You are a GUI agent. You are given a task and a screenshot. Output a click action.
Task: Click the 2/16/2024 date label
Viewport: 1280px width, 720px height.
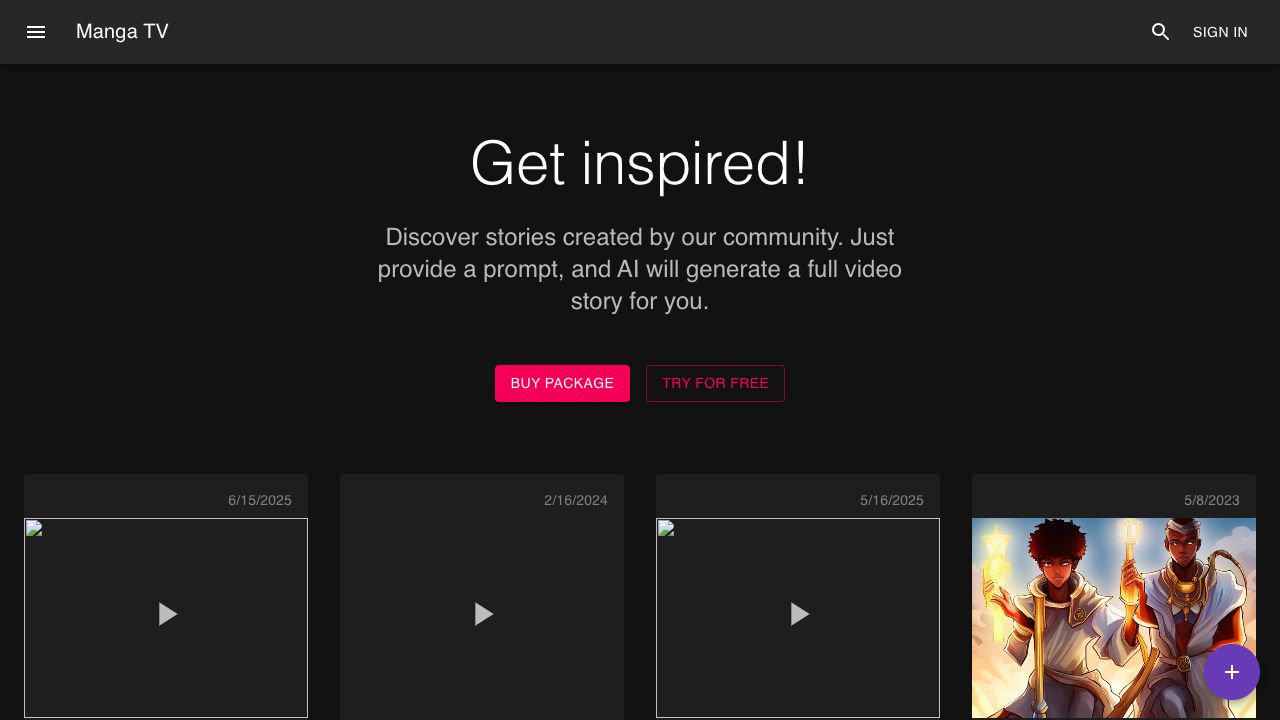click(575, 500)
